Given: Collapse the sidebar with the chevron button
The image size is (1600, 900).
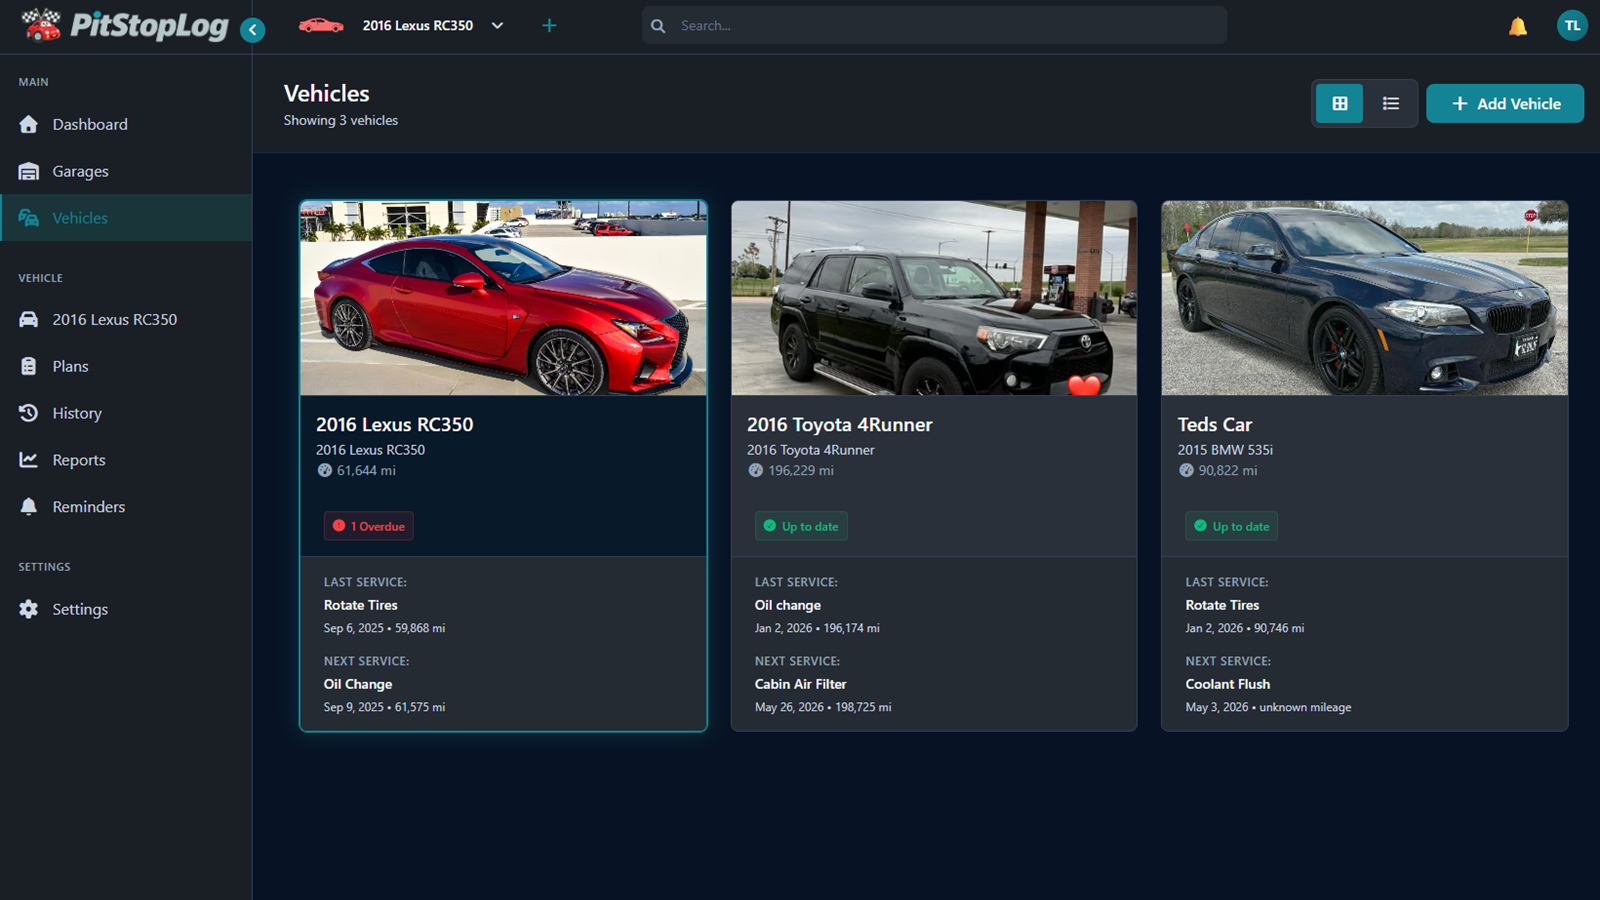Looking at the screenshot, I should pos(252,30).
